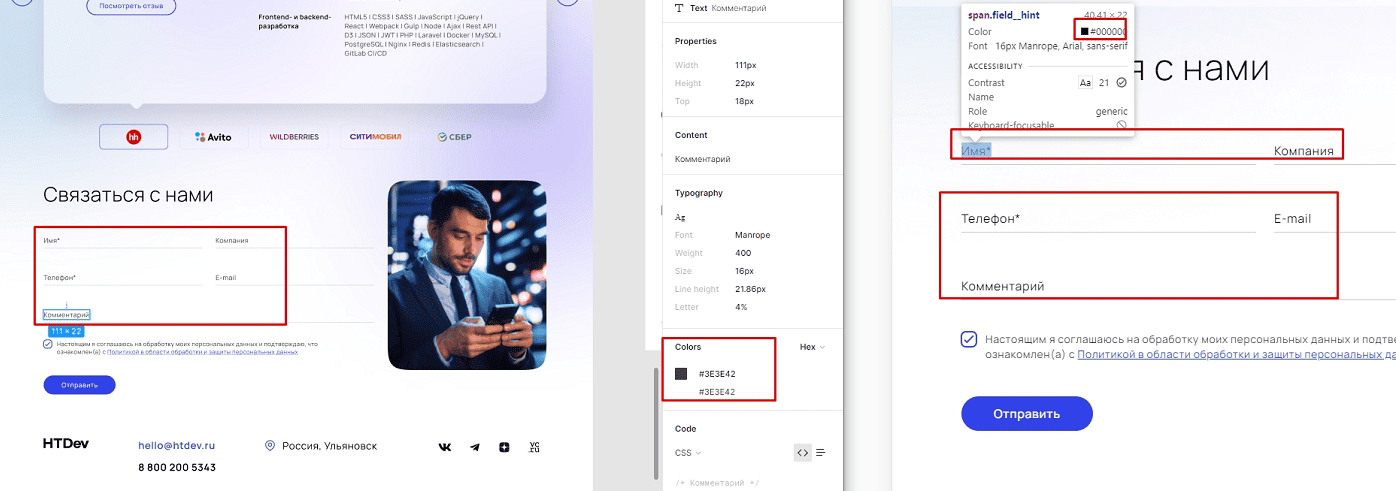
Task: Click the list view icon in Code section
Action: [821, 452]
